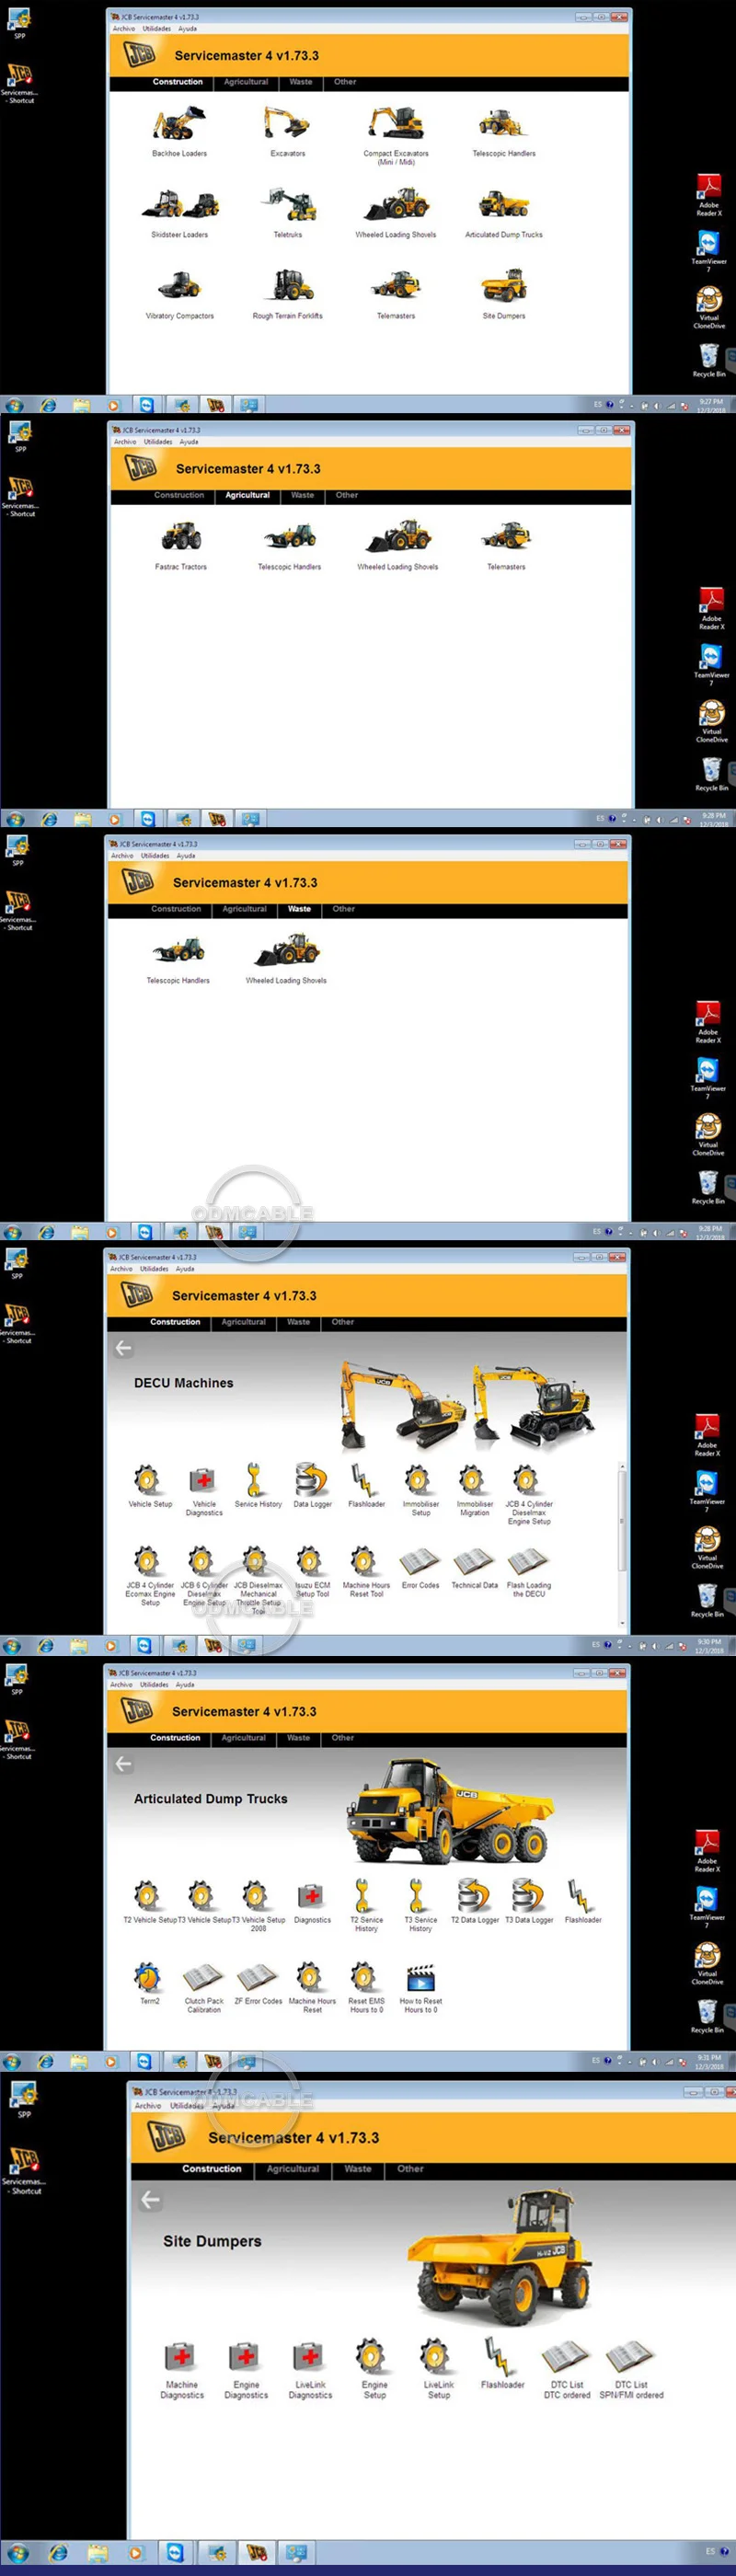Select Construction tab in Site Dumpers window
Screen dimensions: 736x2576
pyautogui.click(x=211, y=2168)
